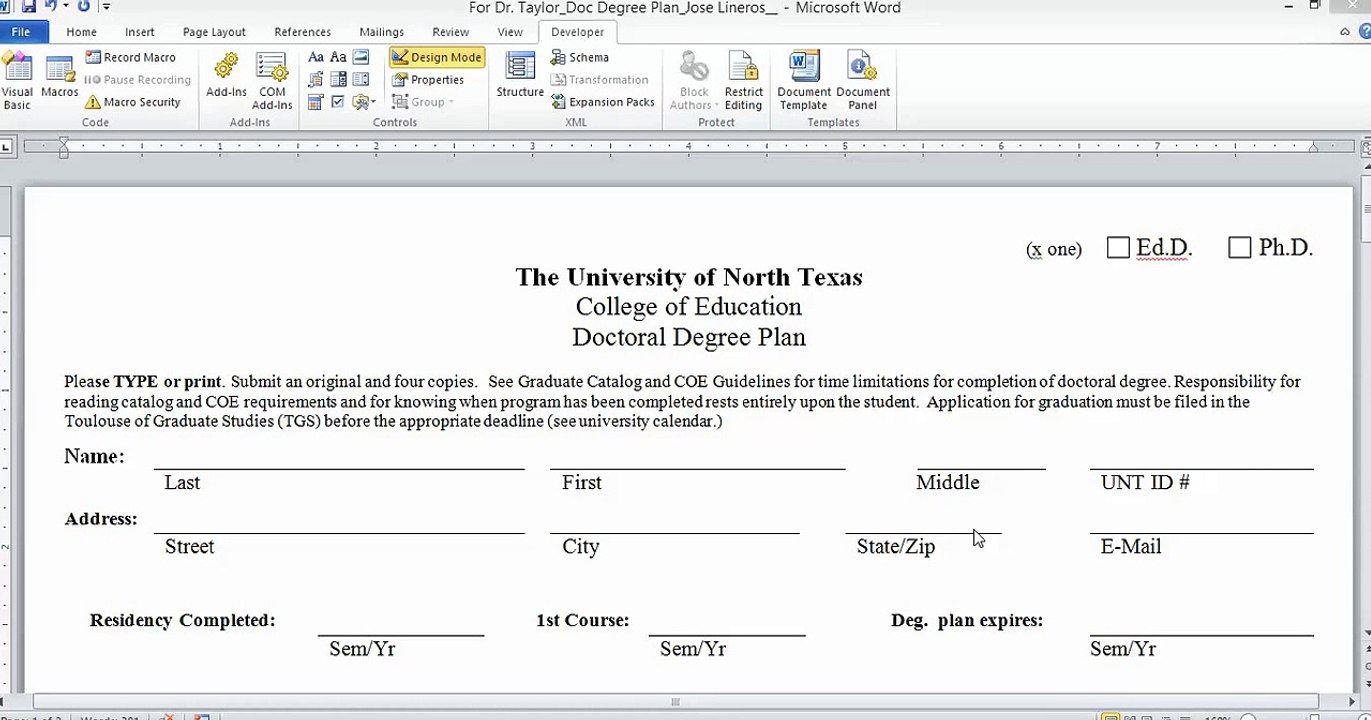Start Record Macro
The height and width of the screenshot is (720, 1371).
click(130, 57)
